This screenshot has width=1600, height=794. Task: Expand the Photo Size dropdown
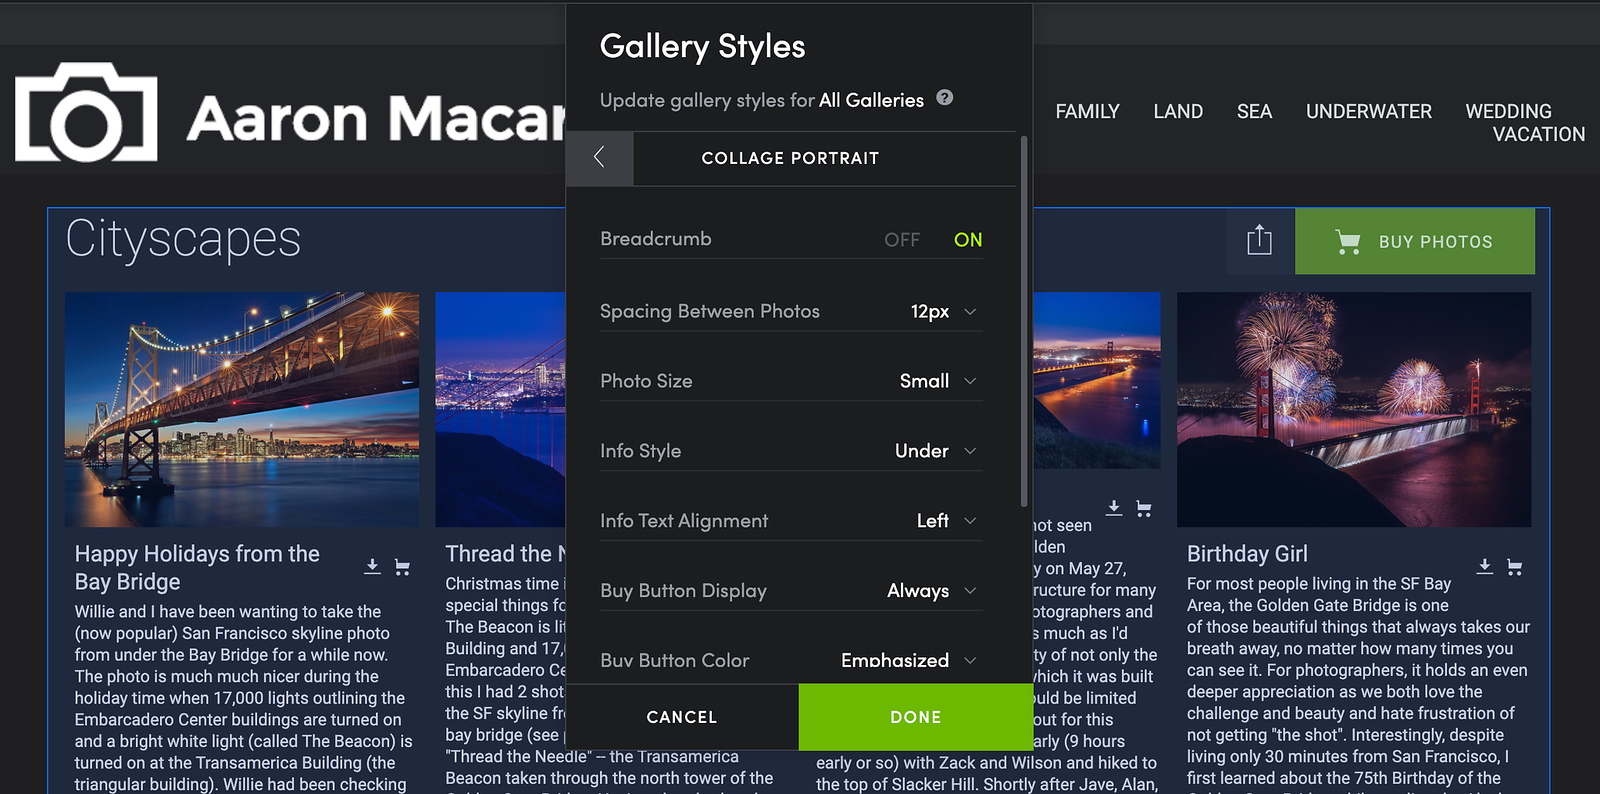[x=937, y=381]
